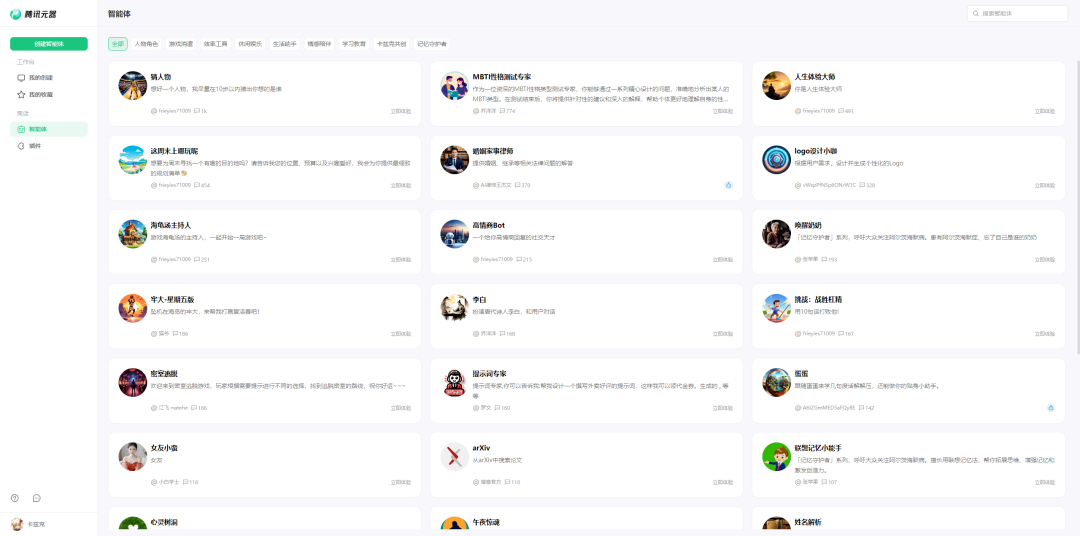Open the 卡兹克 user profile

click(29, 524)
